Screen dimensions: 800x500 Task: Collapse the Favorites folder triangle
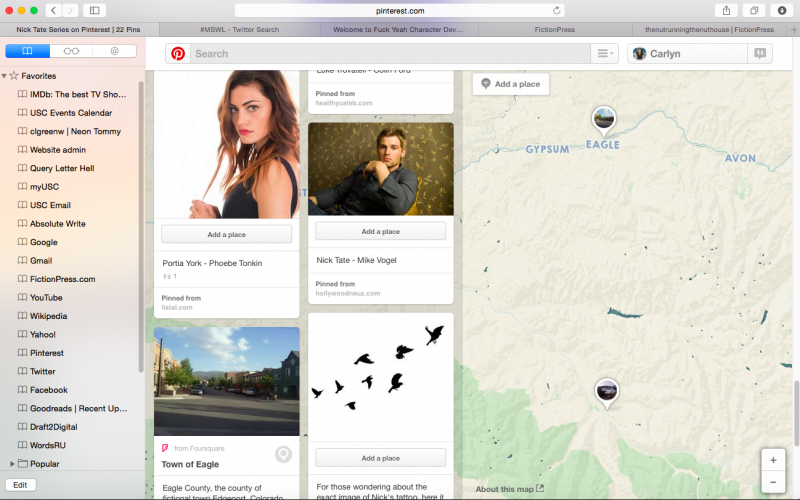(4, 76)
